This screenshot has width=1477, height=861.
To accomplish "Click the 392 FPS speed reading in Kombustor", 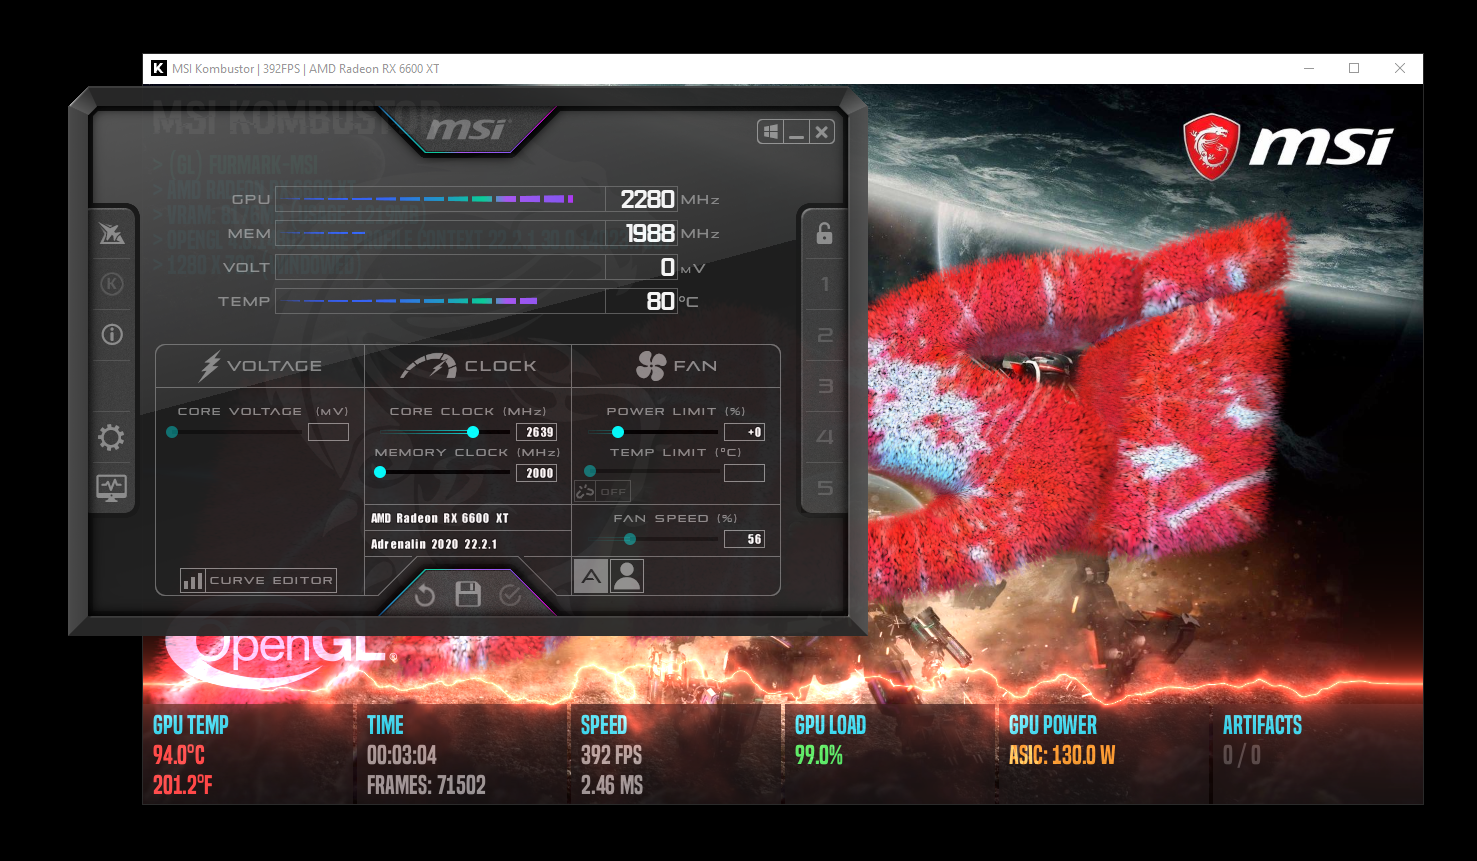I will tap(612, 755).
